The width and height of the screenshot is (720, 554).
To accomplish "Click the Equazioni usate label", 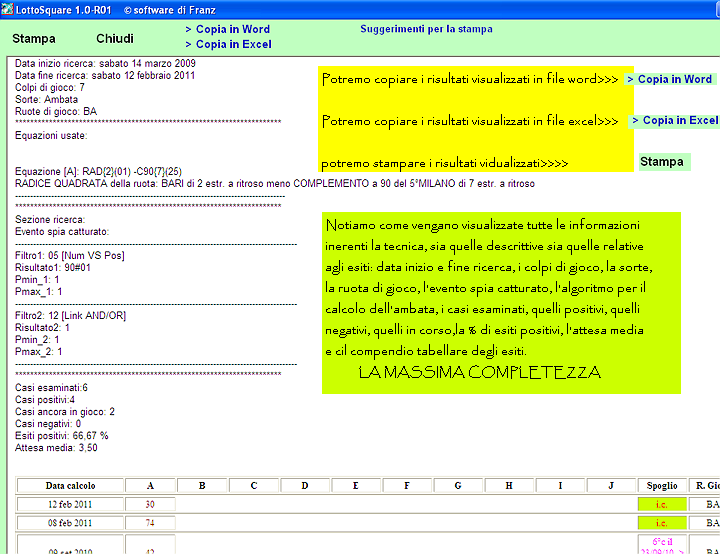I will tap(51, 136).
